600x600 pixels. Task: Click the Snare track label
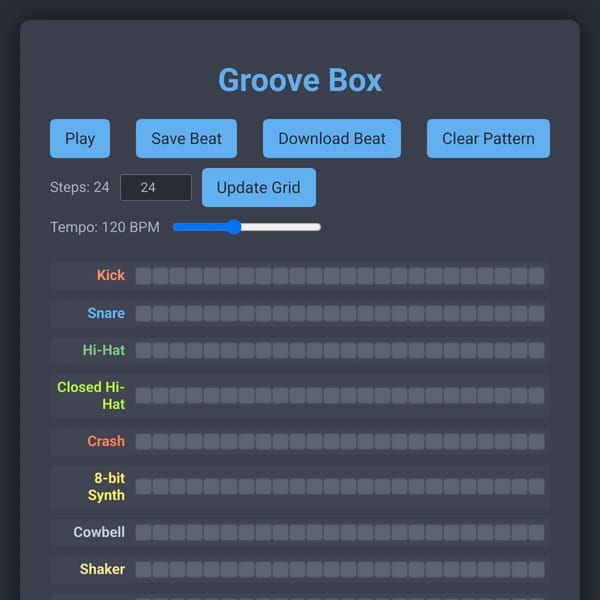(x=106, y=313)
